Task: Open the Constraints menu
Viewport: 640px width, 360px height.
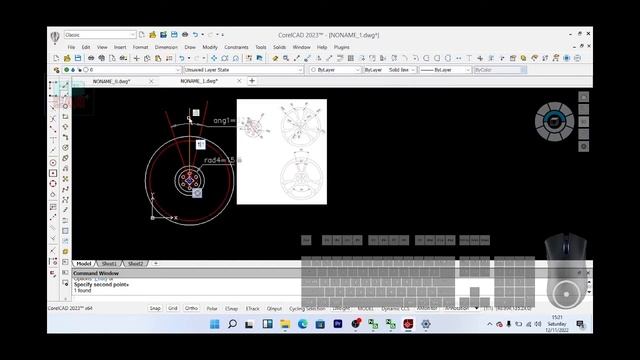Action: (236, 47)
